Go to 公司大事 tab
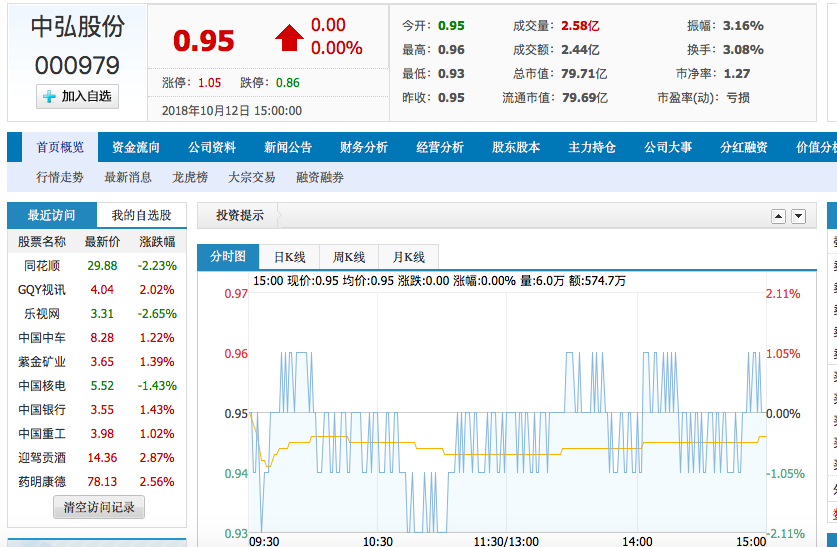The width and height of the screenshot is (837, 547). [668, 147]
